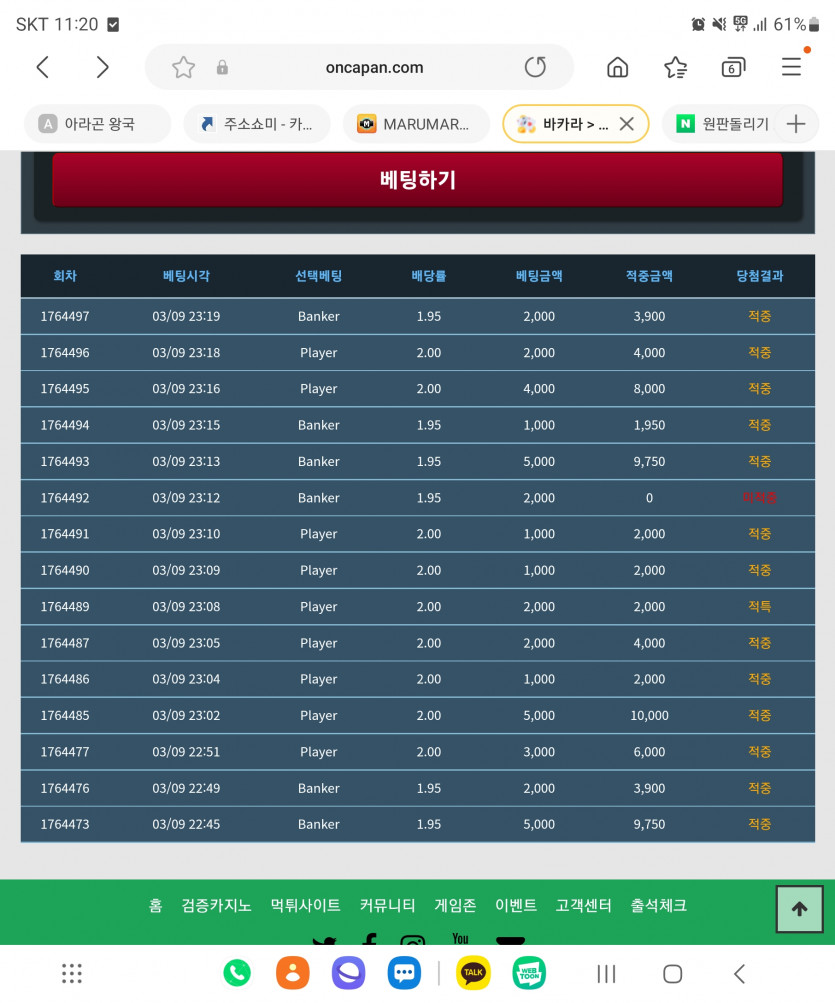
Task: Add a new tab with plus icon
Action: click(x=796, y=124)
